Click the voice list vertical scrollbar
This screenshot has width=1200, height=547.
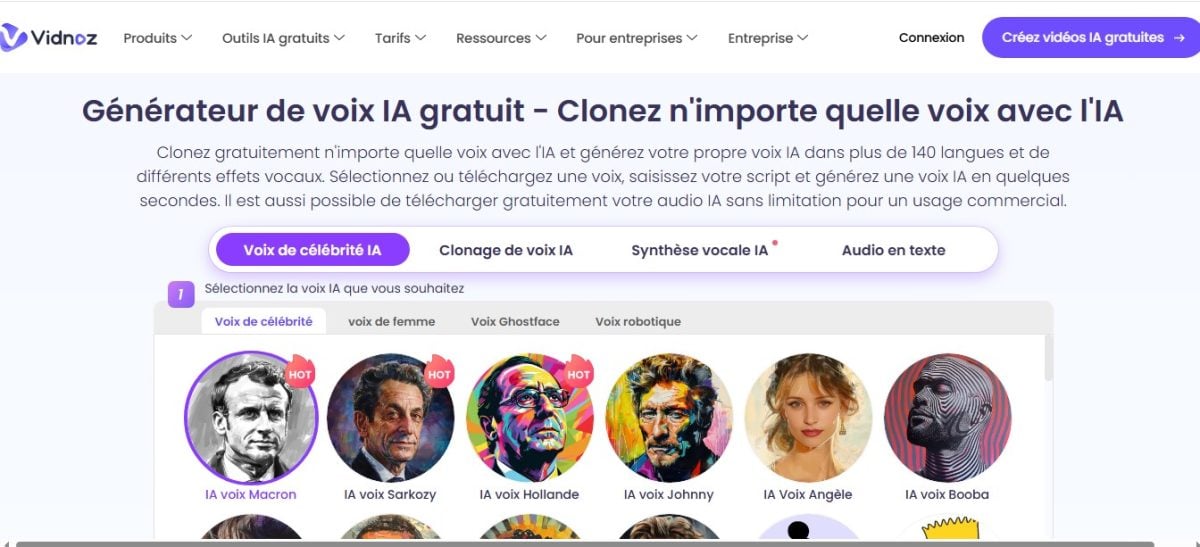tap(1048, 360)
